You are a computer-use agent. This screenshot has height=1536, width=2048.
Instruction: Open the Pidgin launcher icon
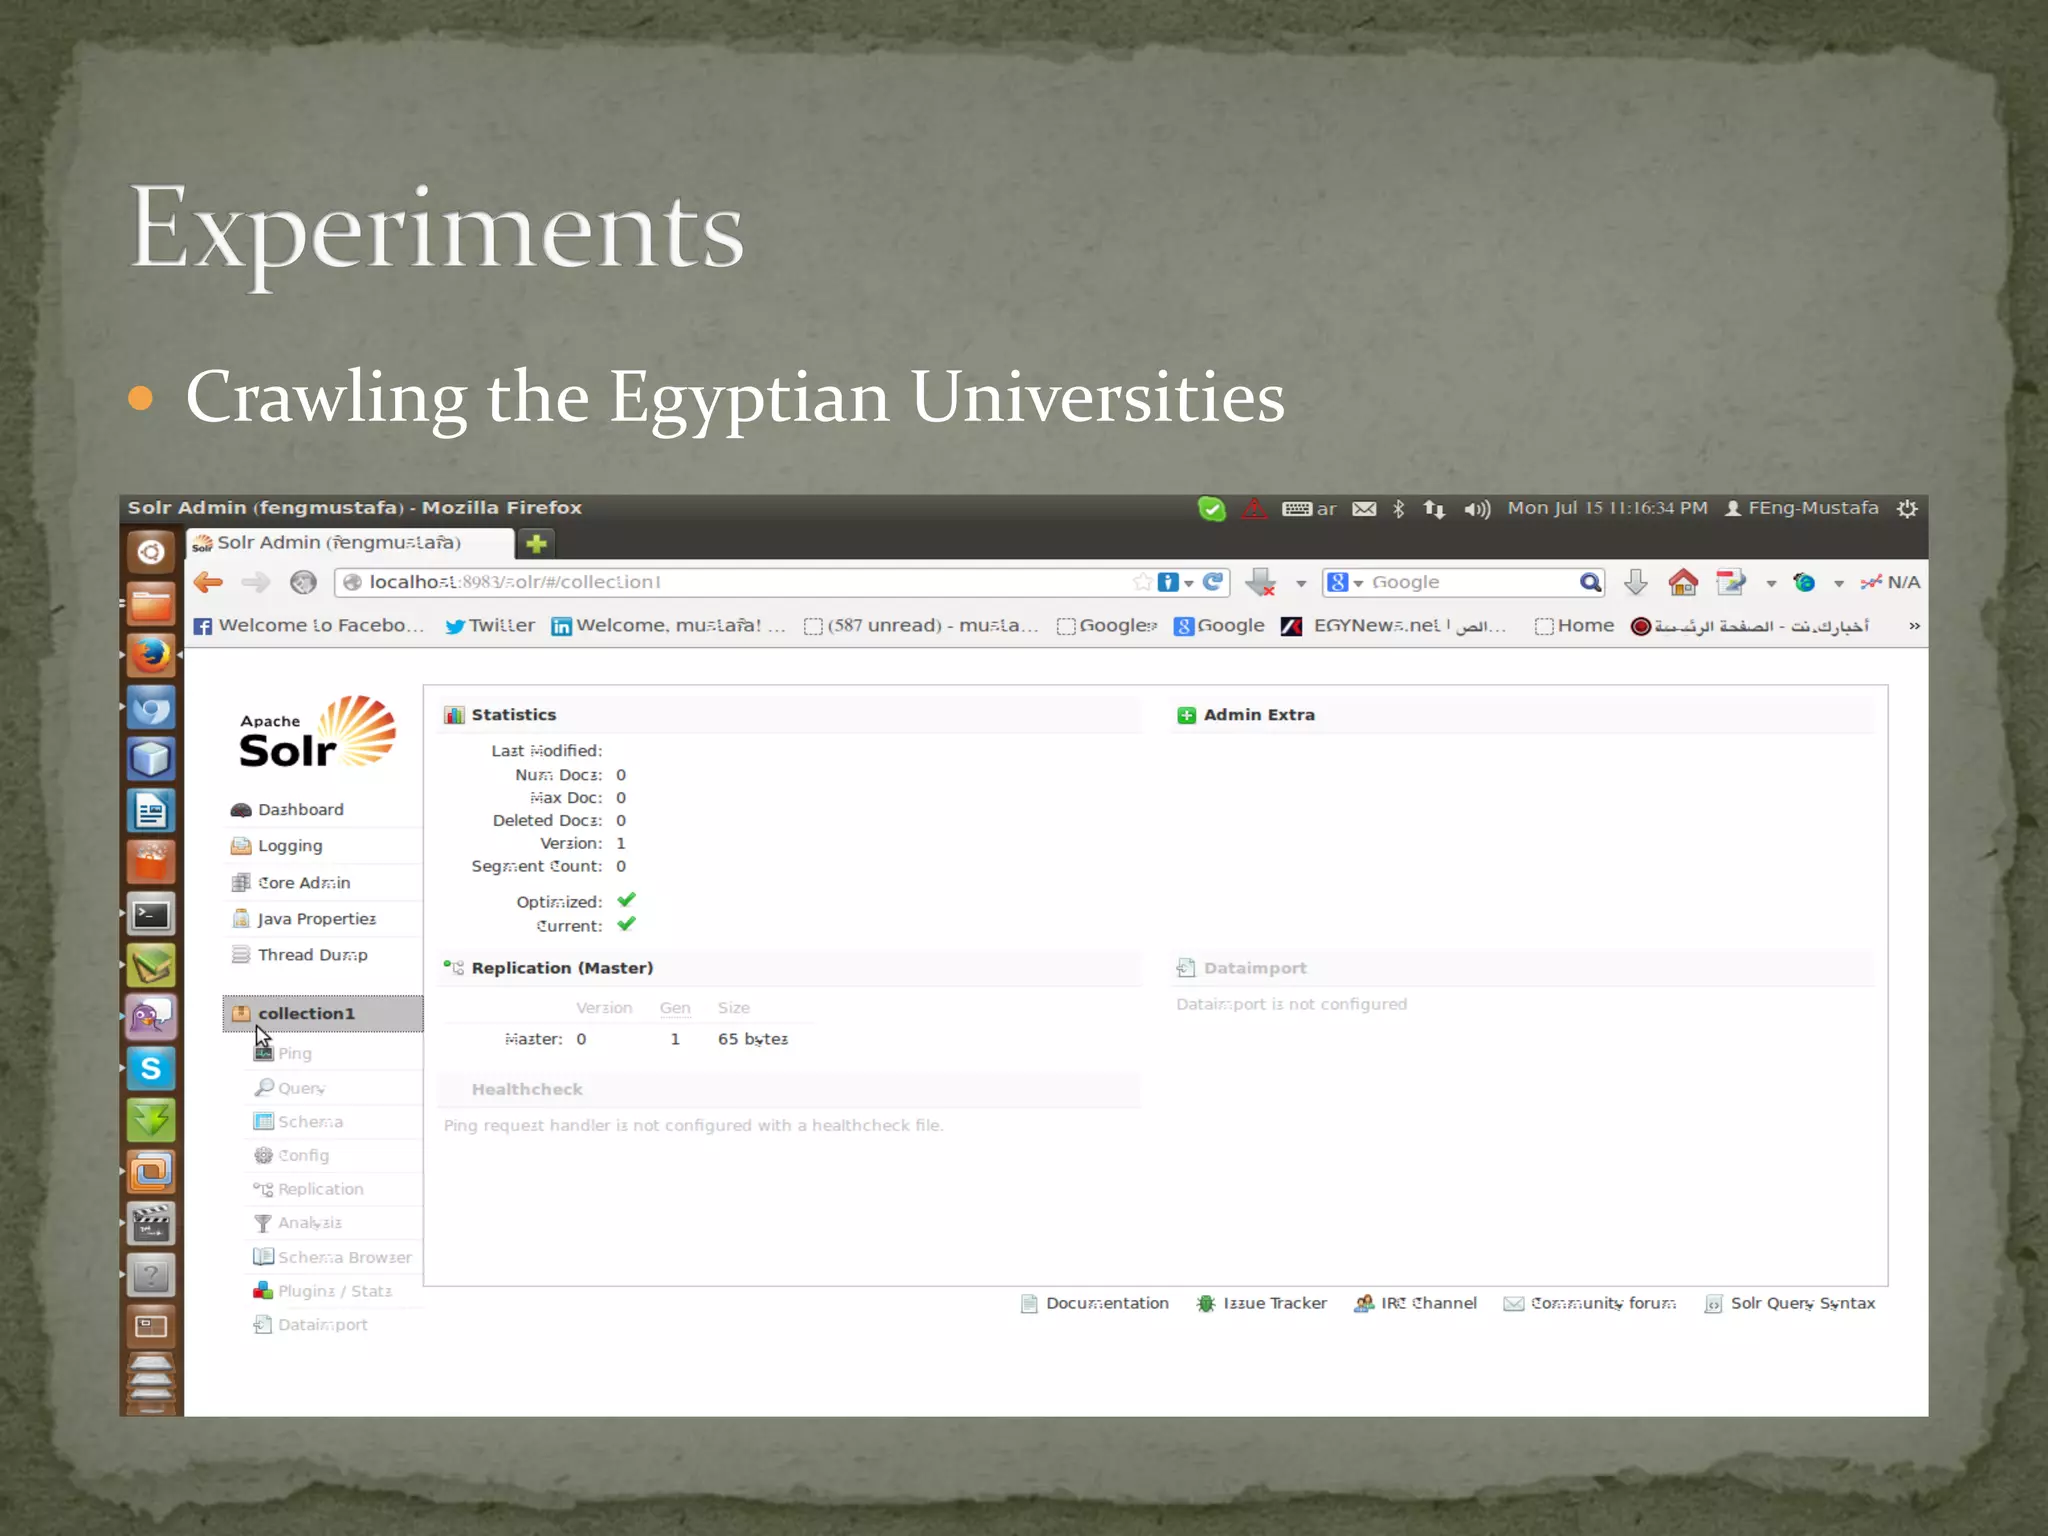[x=151, y=1017]
